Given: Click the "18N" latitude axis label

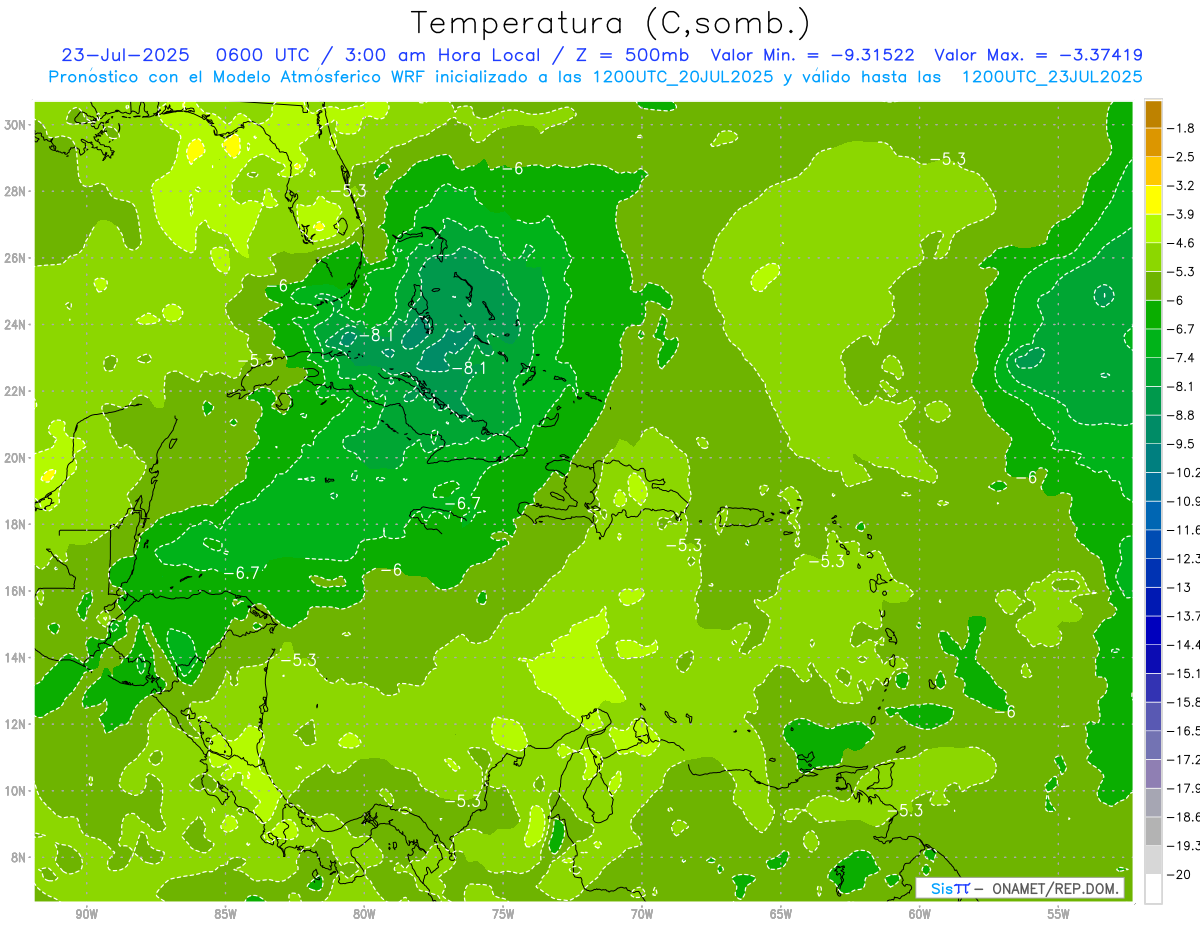Looking at the screenshot, I should 16,524.
